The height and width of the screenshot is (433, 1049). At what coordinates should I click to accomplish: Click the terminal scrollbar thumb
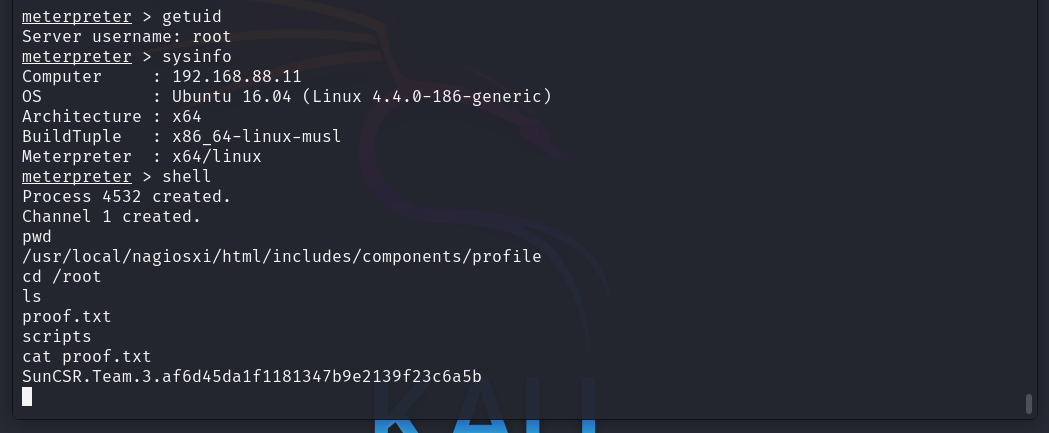pyautogui.click(x=1029, y=404)
